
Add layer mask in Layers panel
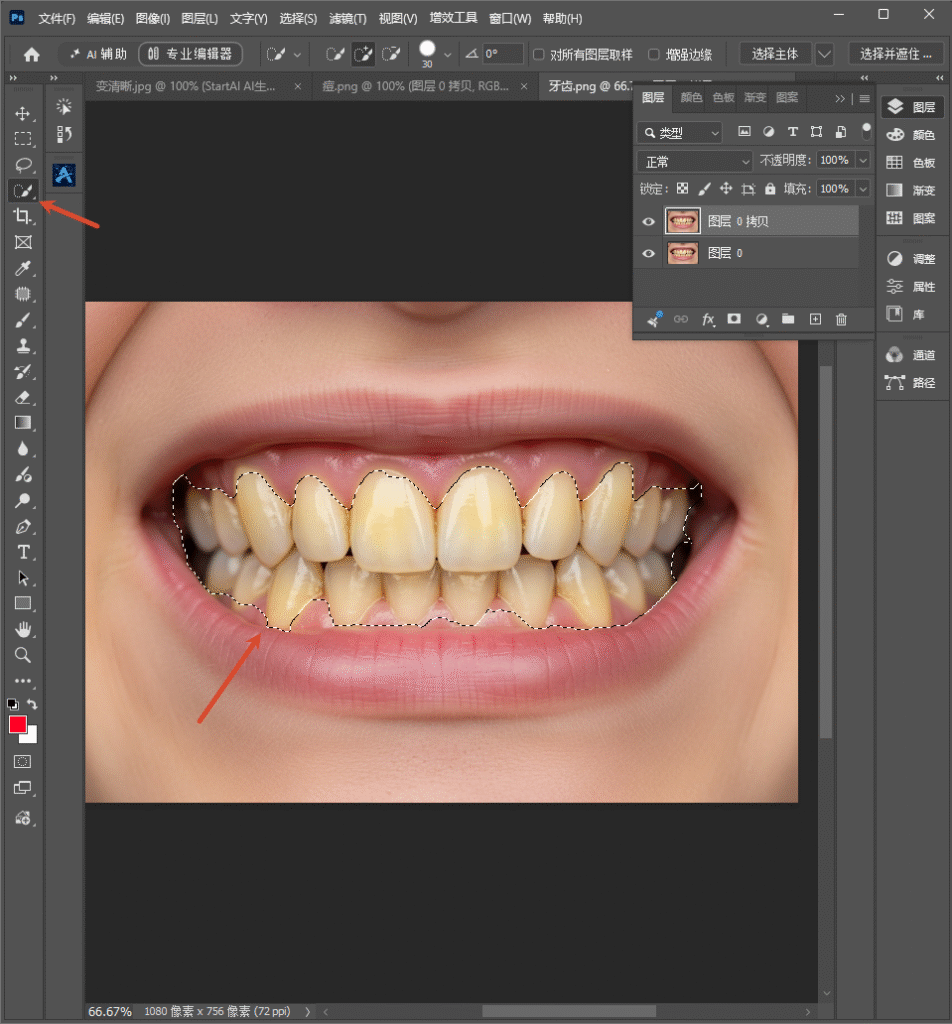tap(734, 319)
